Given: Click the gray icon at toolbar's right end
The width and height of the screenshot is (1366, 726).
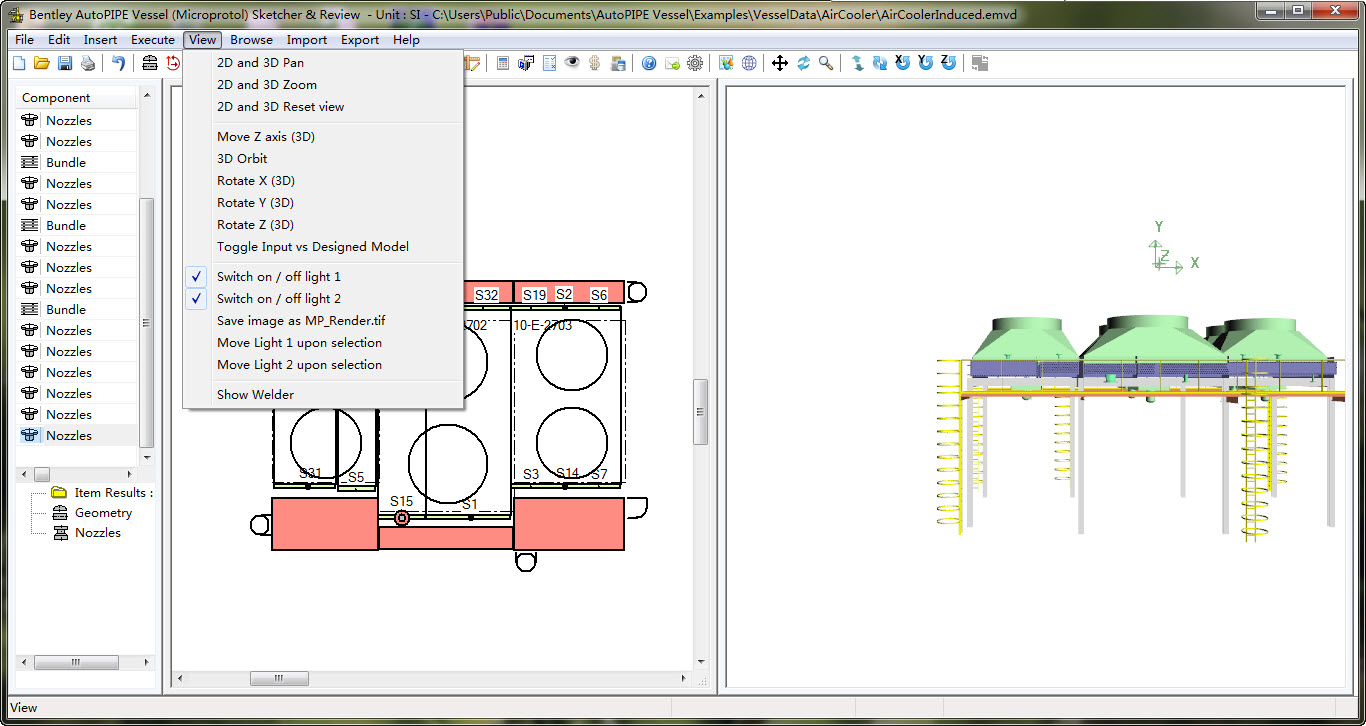Looking at the screenshot, I should click(x=980, y=63).
